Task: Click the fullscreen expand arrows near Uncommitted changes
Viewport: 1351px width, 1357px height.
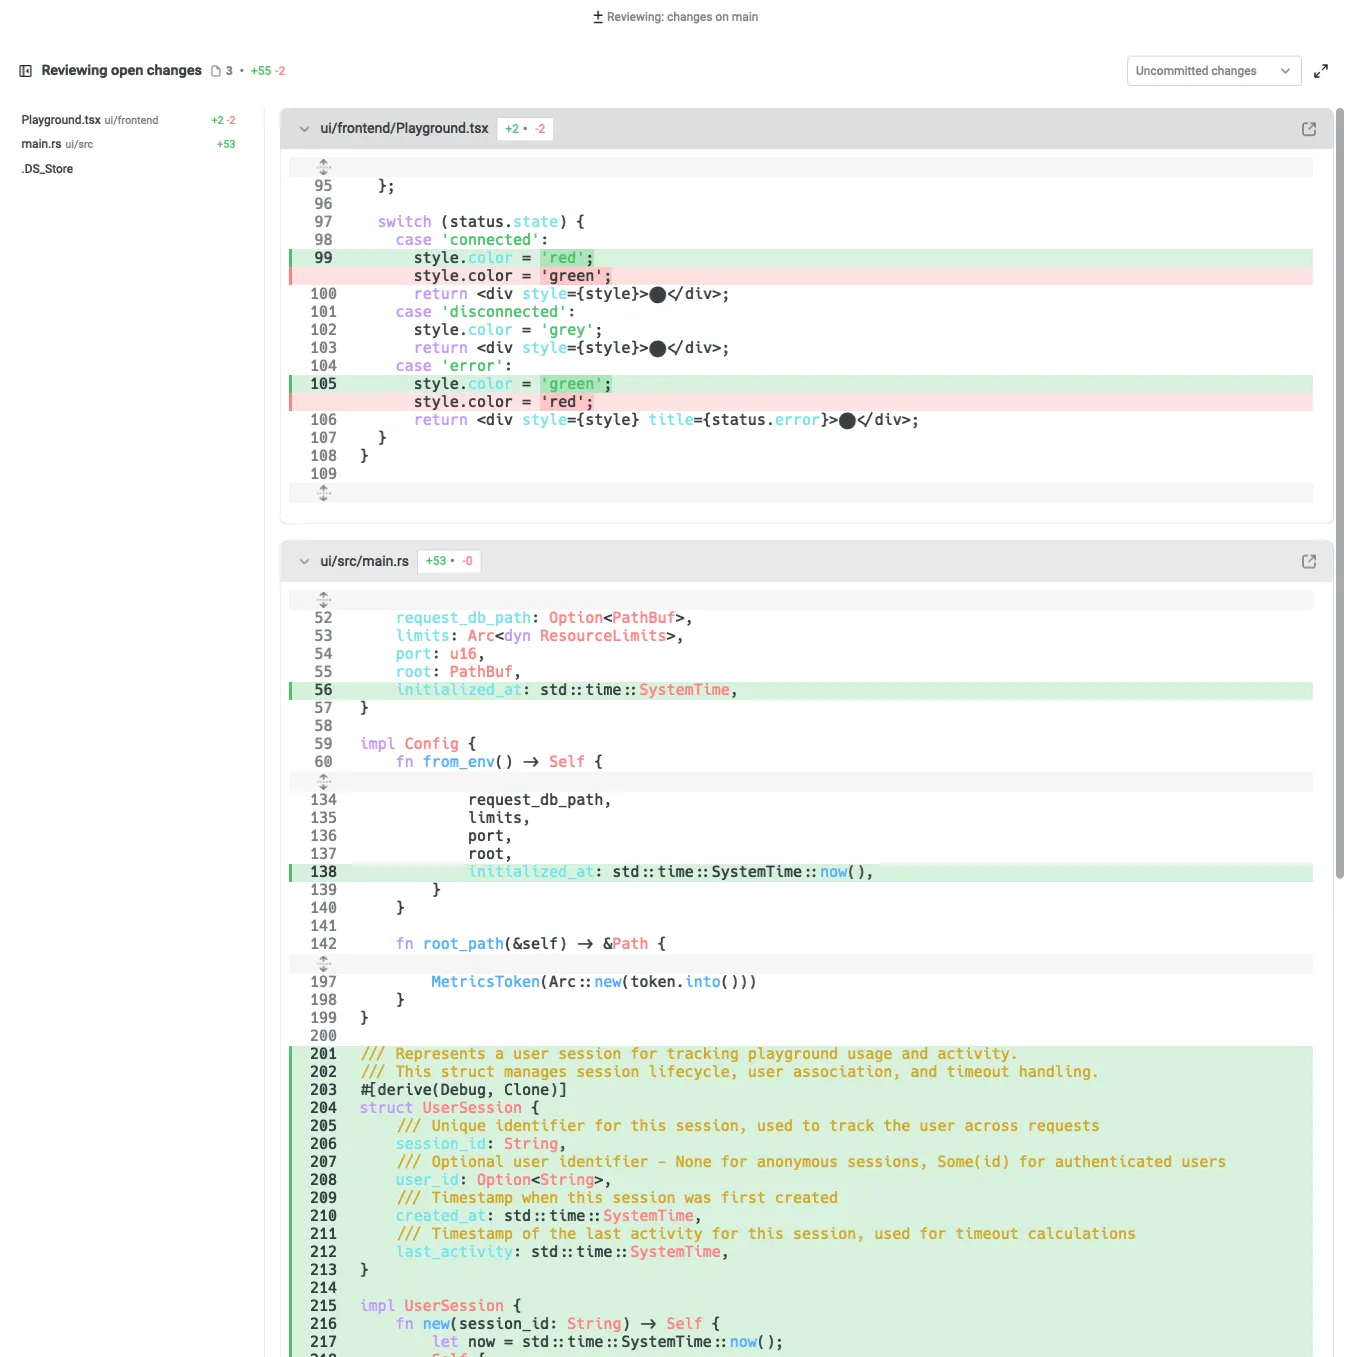Action: (1321, 70)
